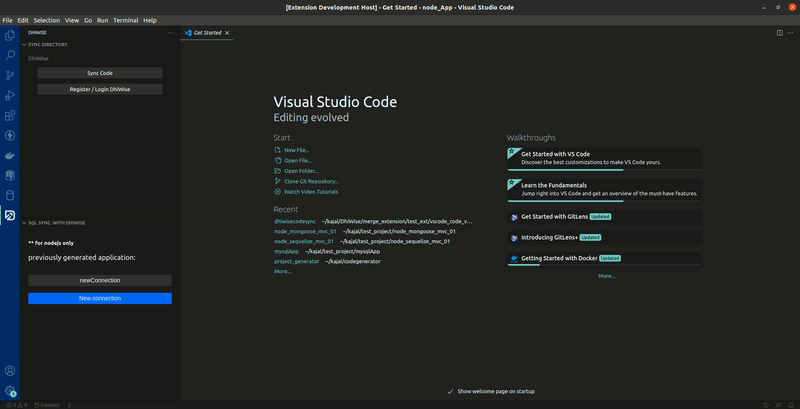The height and width of the screenshot is (409, 800).
Task: Open the Accounts icon
Action: [x=10, y=371]
